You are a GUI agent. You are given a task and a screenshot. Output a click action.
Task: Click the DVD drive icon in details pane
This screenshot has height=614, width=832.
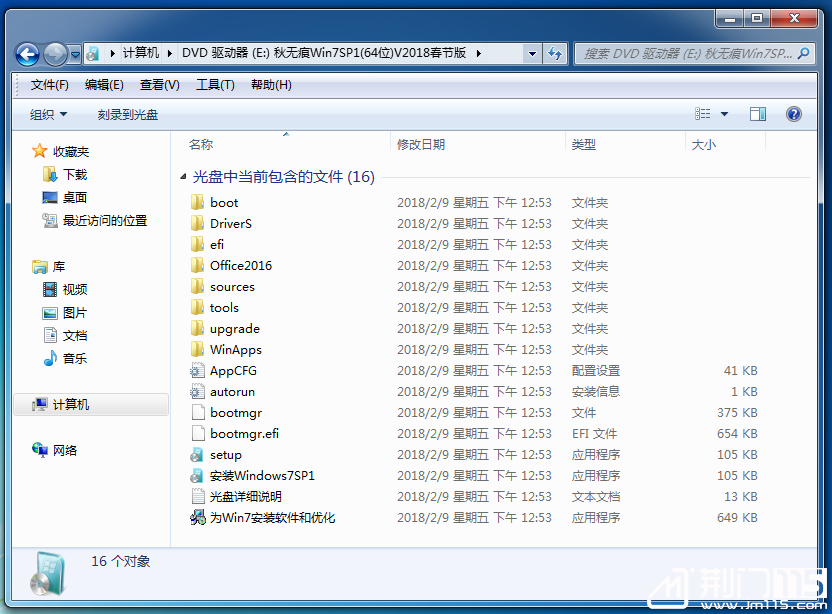(48, 574)
